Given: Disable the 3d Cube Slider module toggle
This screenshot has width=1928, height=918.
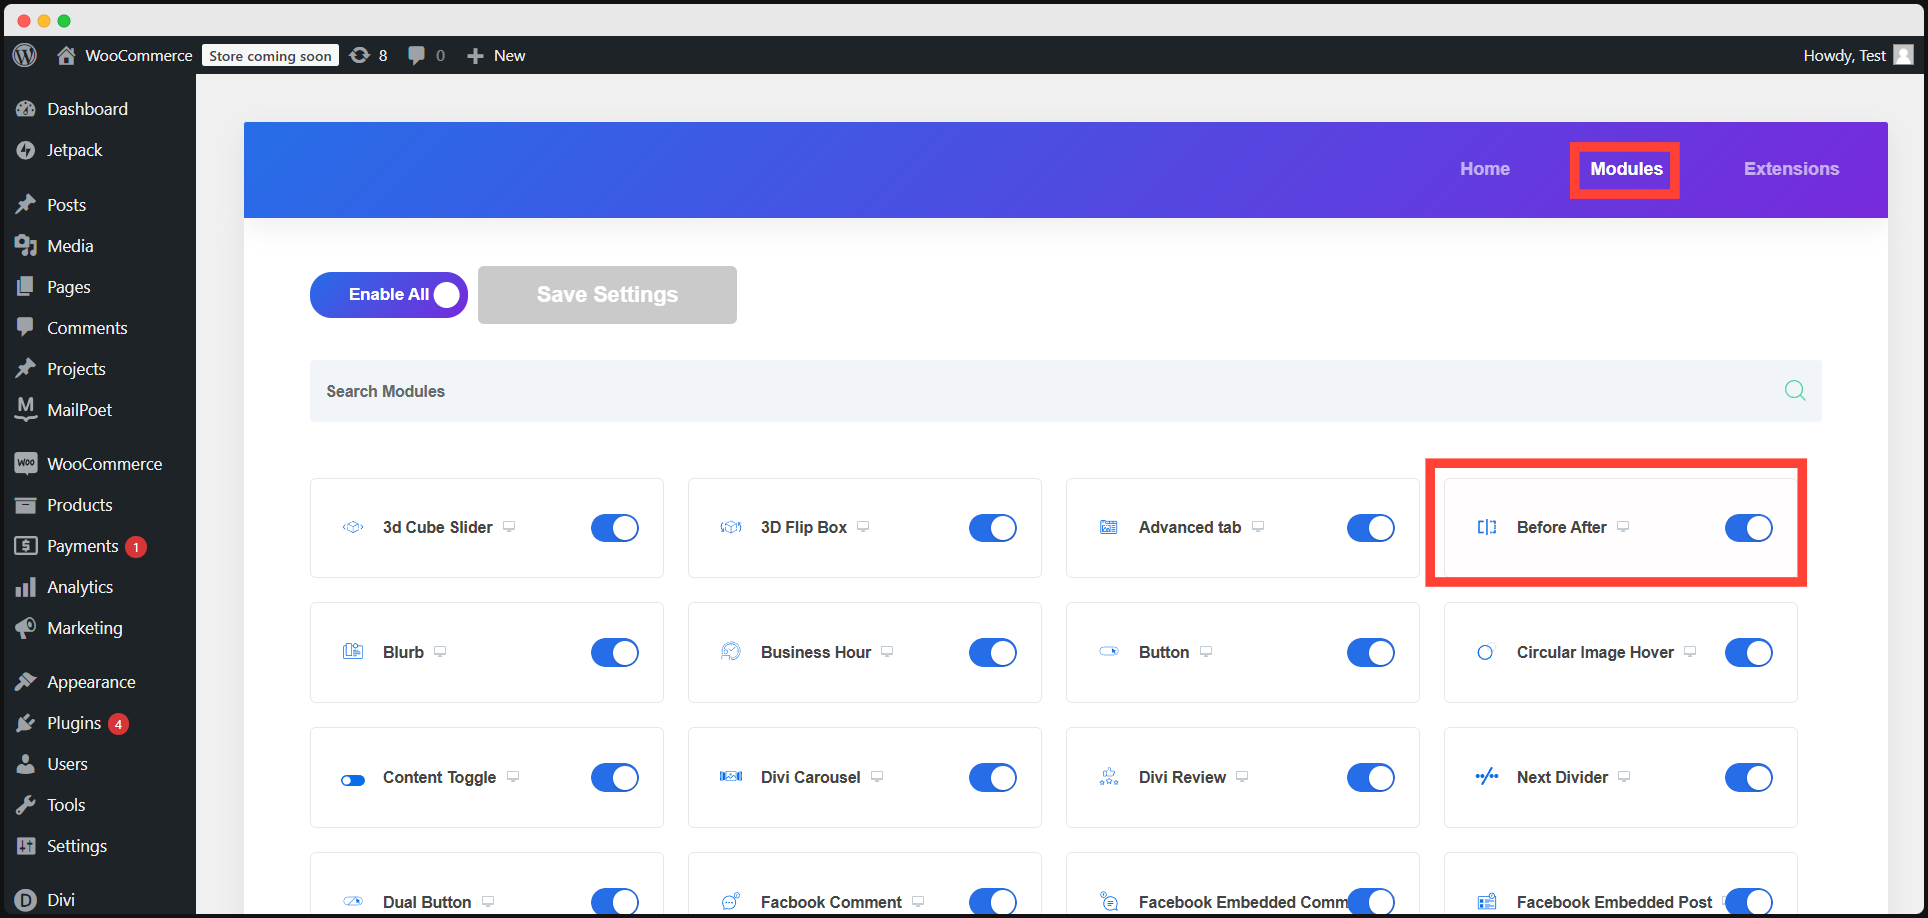Looking at the screenshot, I should tap(615, 528).
